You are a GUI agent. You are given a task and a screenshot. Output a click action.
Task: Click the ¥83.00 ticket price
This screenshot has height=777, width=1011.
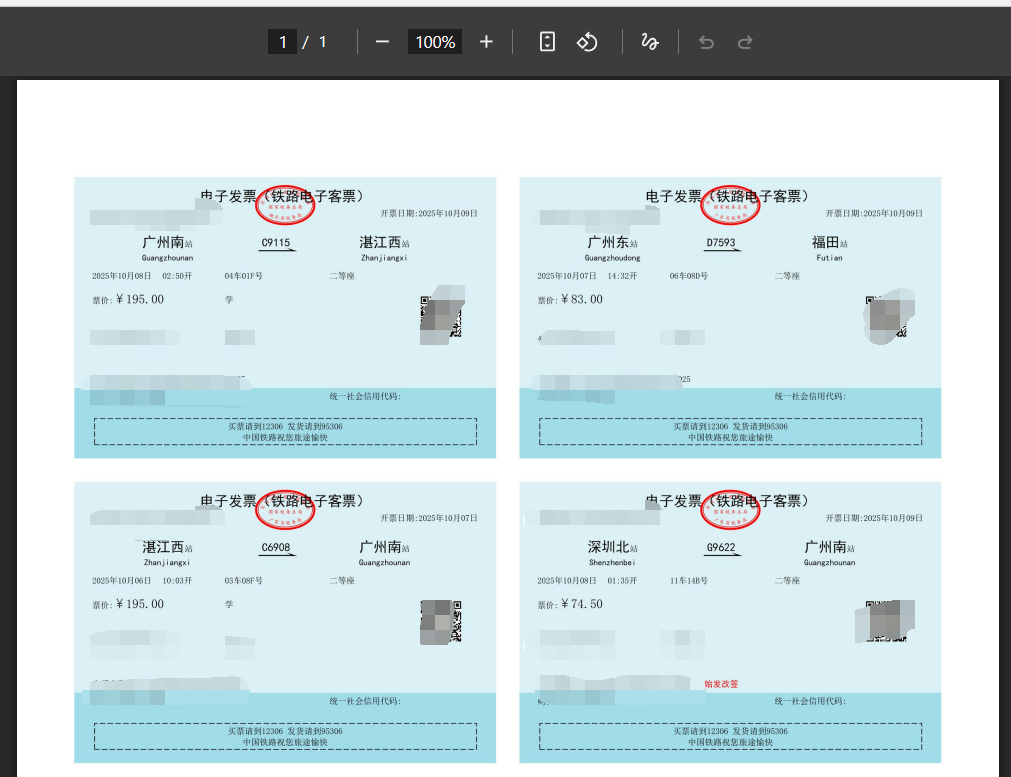(x=582, y=299)
